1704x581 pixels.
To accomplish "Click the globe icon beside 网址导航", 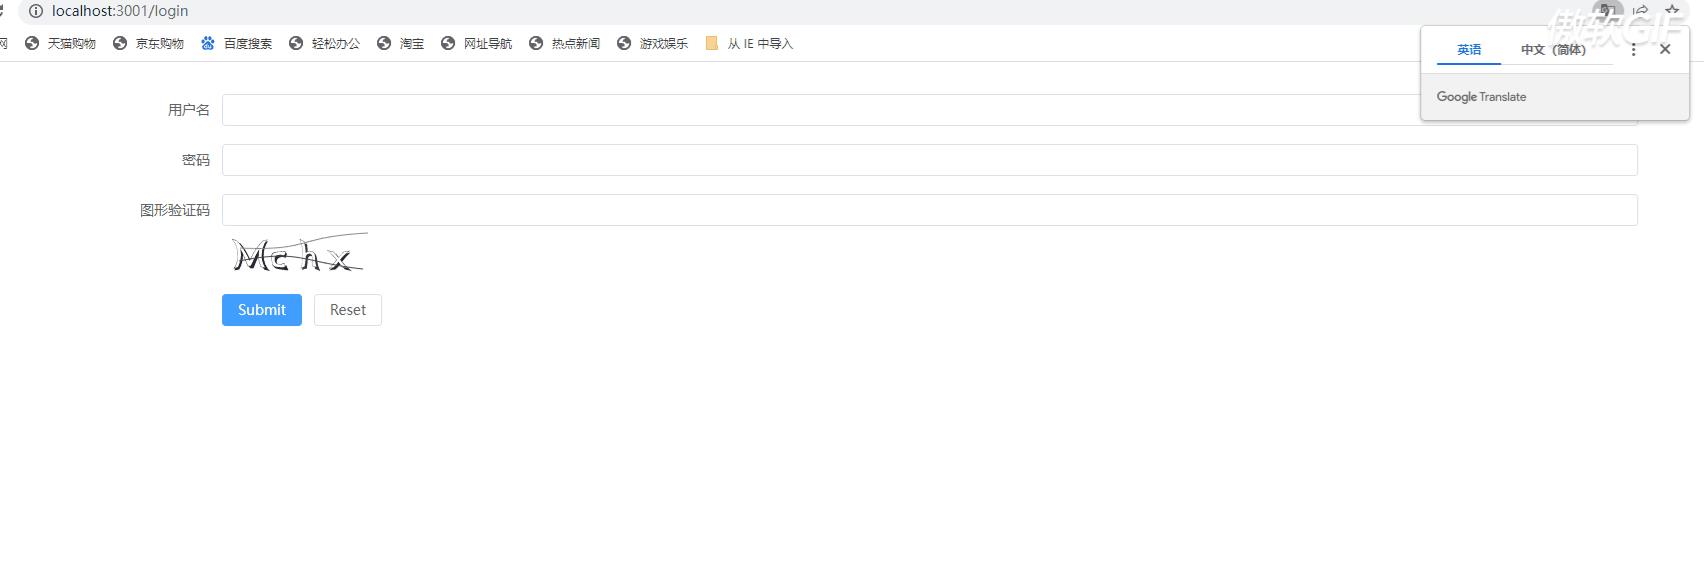I will (448, 43).
